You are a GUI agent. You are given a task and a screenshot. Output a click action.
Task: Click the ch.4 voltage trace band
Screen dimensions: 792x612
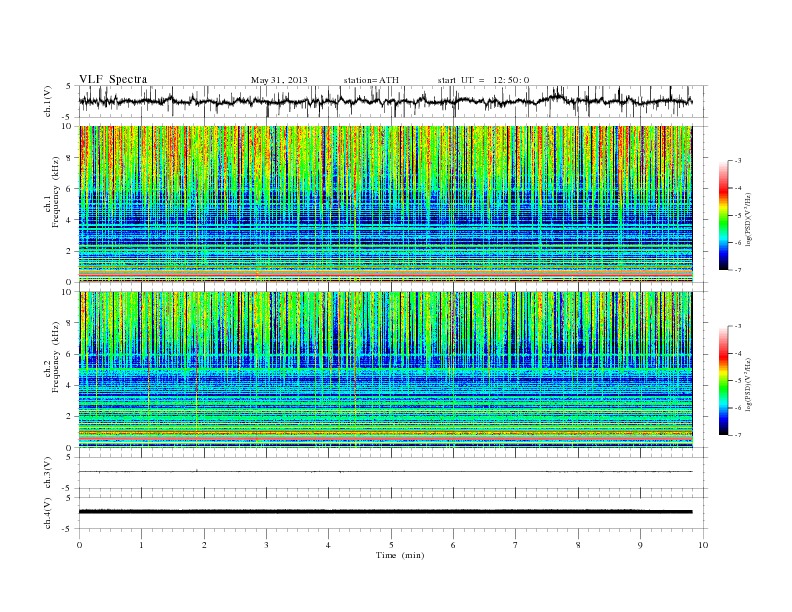pyautogui.click(x=385, y=512)
